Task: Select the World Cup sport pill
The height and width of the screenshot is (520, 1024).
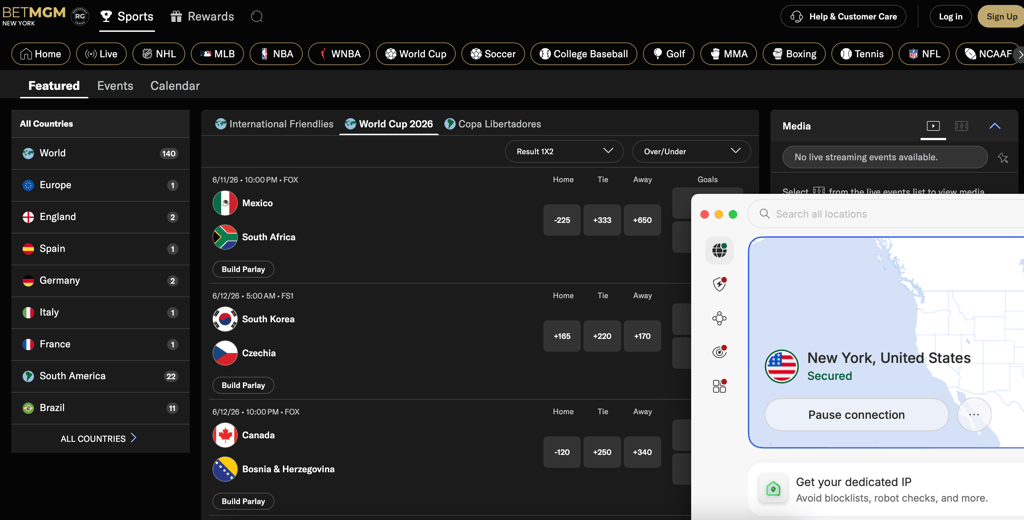Action: 415,54
